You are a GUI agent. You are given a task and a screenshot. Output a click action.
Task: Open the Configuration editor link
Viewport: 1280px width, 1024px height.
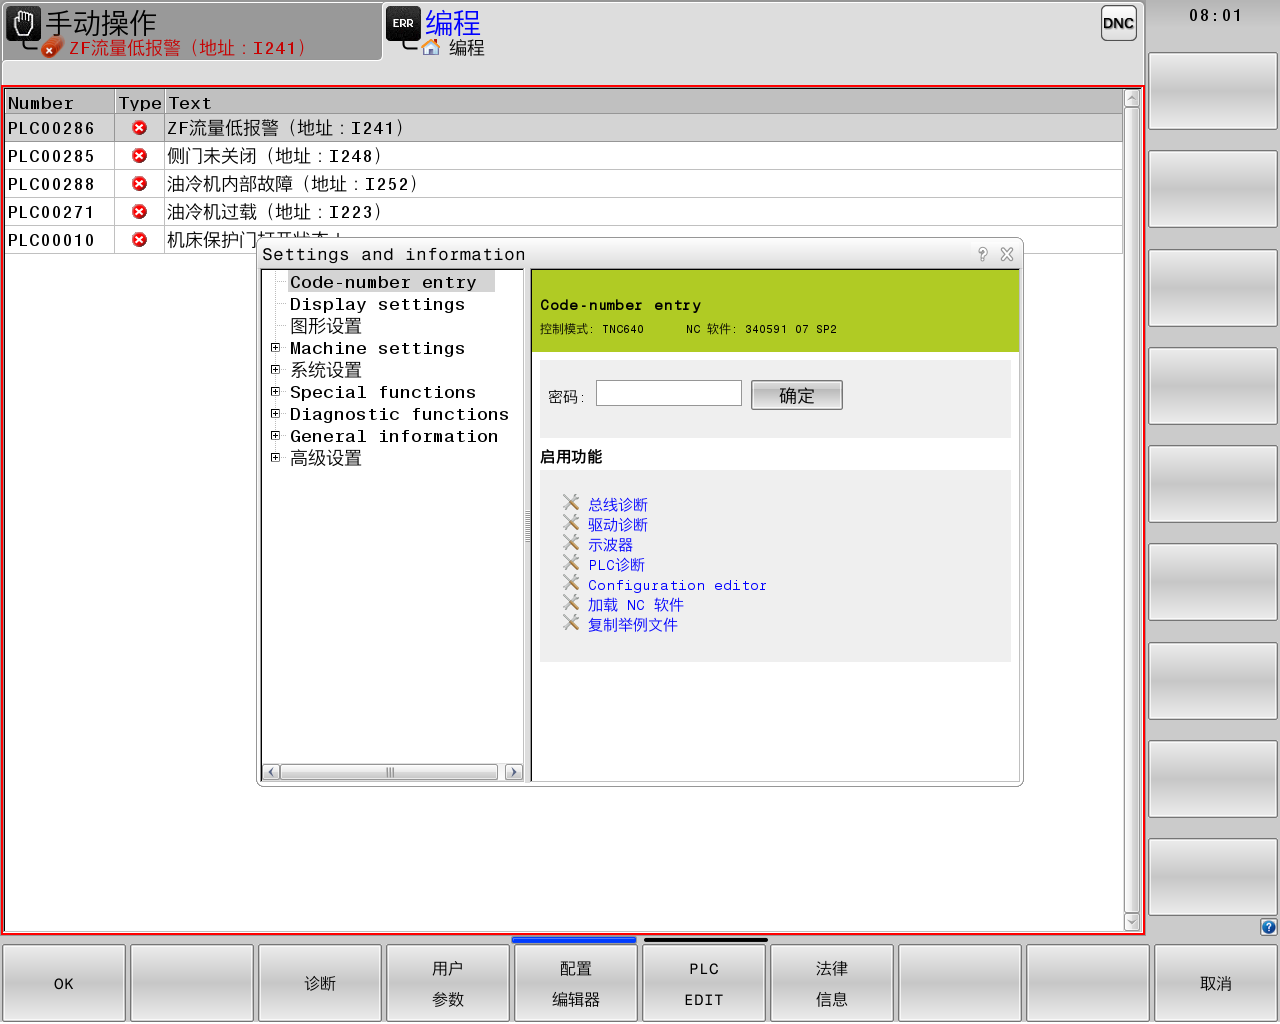pos(677,585)
